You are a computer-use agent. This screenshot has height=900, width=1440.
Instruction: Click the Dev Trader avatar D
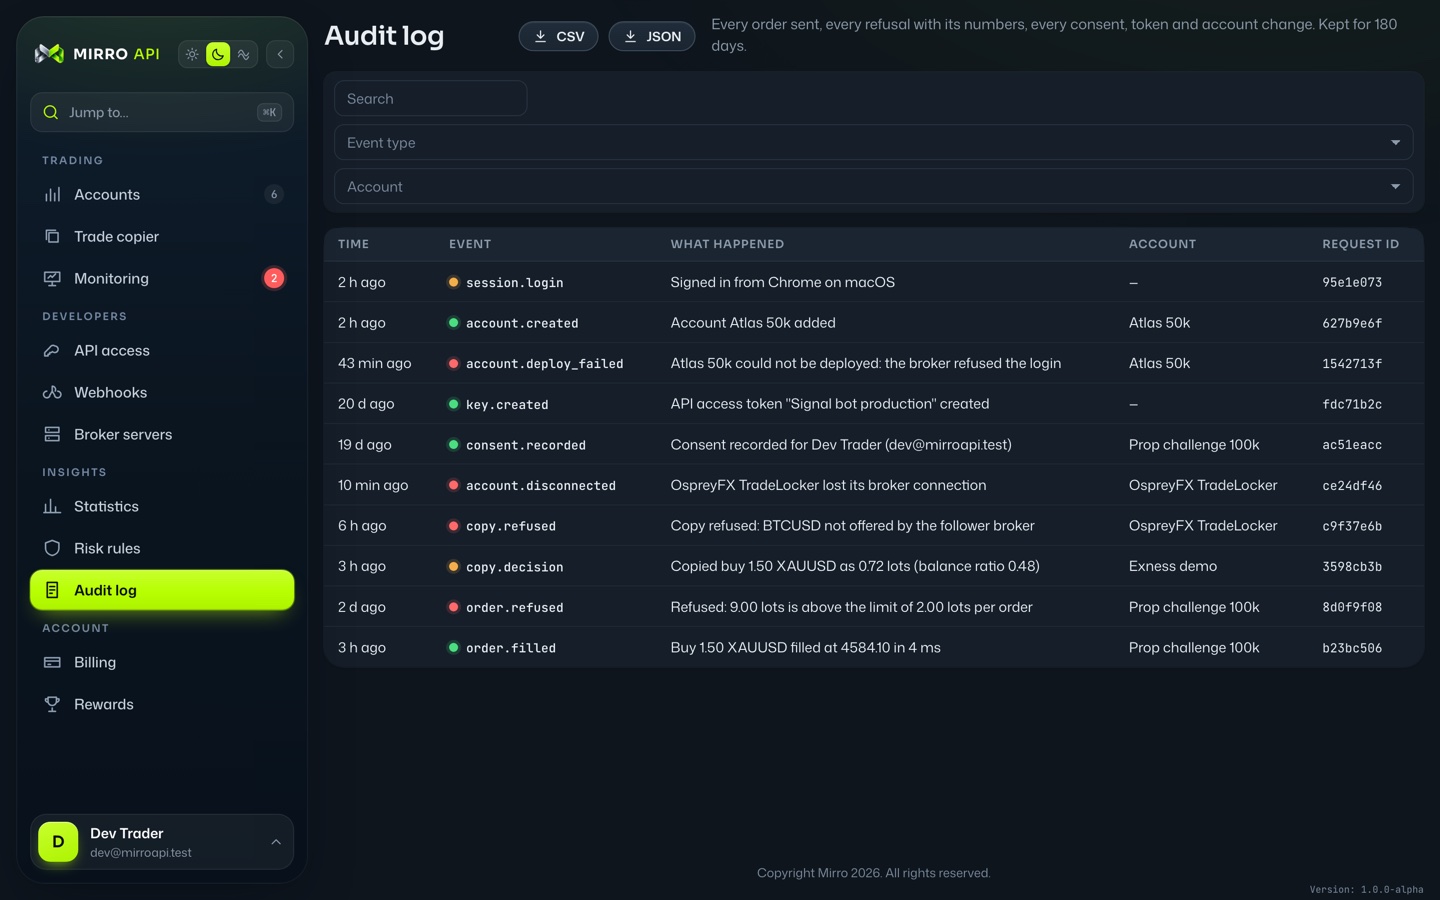pyautogui.click(x=58, y=842)
